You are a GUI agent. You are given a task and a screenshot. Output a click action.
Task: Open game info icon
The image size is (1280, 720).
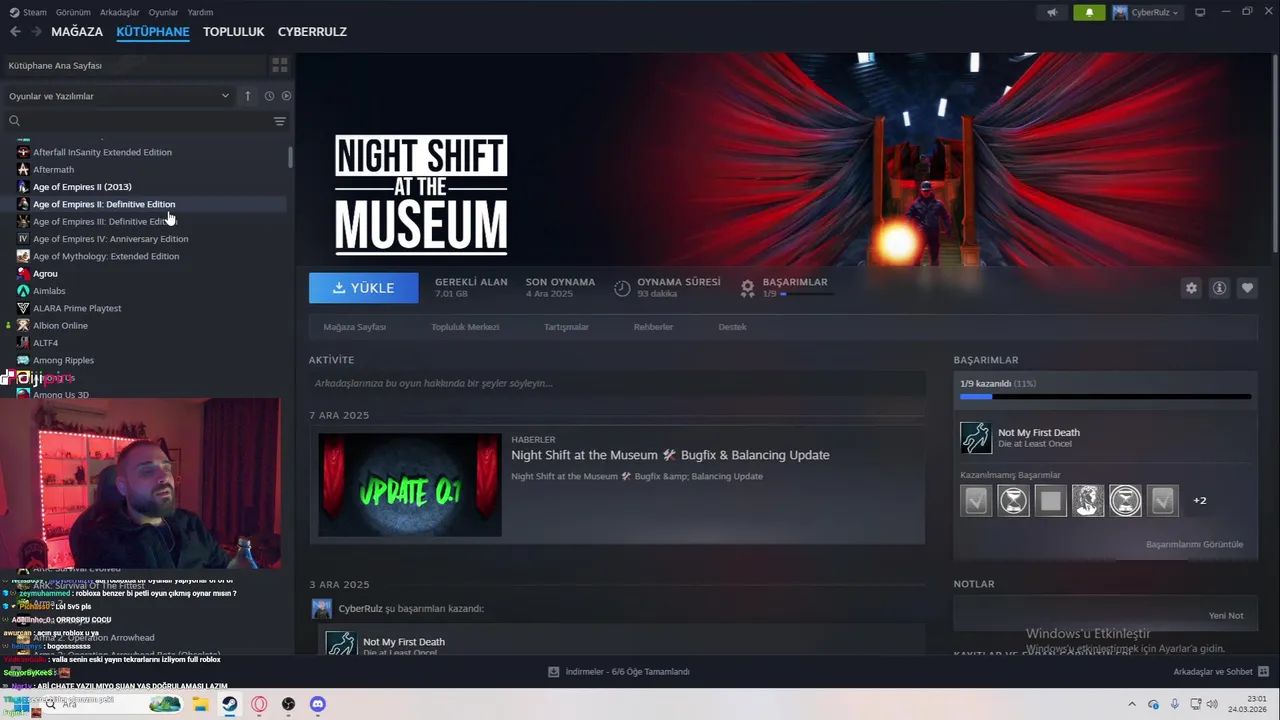click(x=1219, y=288)
